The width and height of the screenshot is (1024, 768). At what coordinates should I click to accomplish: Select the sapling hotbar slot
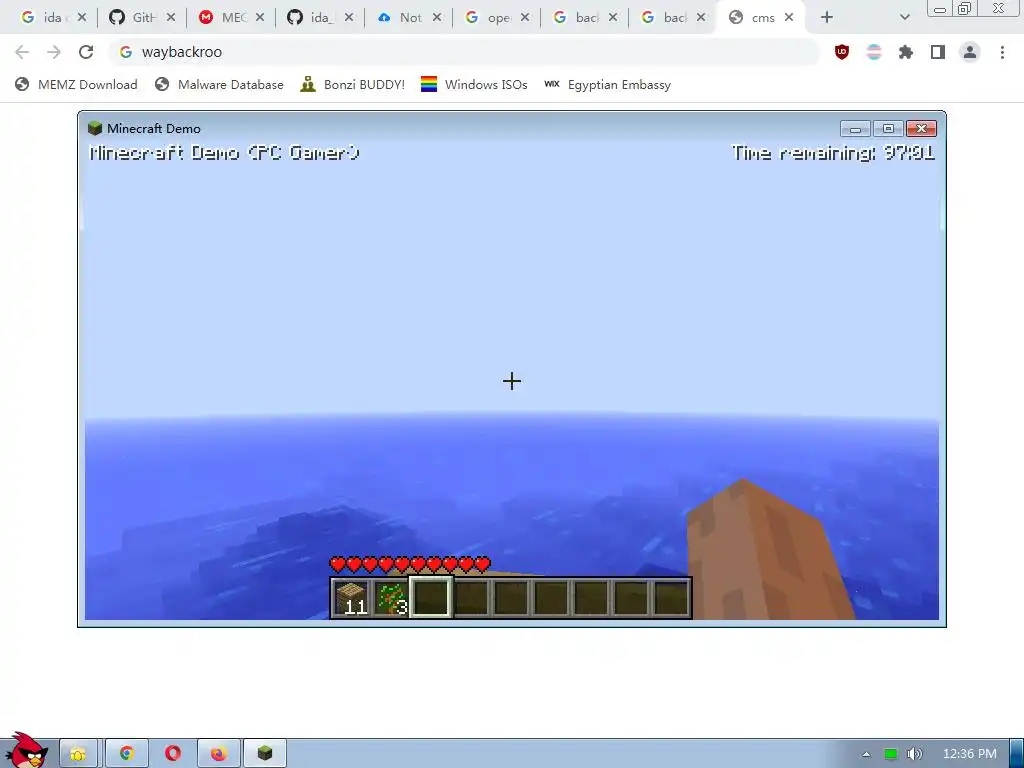(x=391, y=598)
